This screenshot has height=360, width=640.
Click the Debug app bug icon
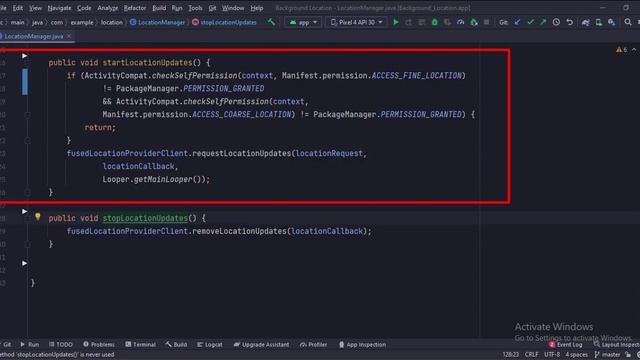point(435,22)
